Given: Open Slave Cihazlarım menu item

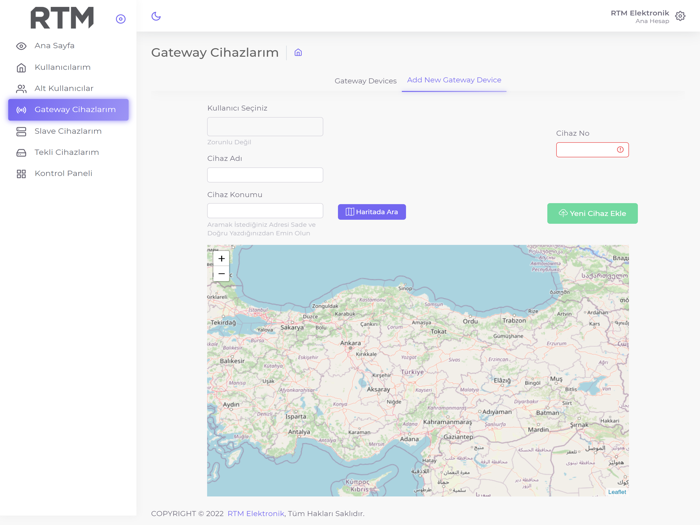Looking at the screenshot, I should (x=68, y=131).
